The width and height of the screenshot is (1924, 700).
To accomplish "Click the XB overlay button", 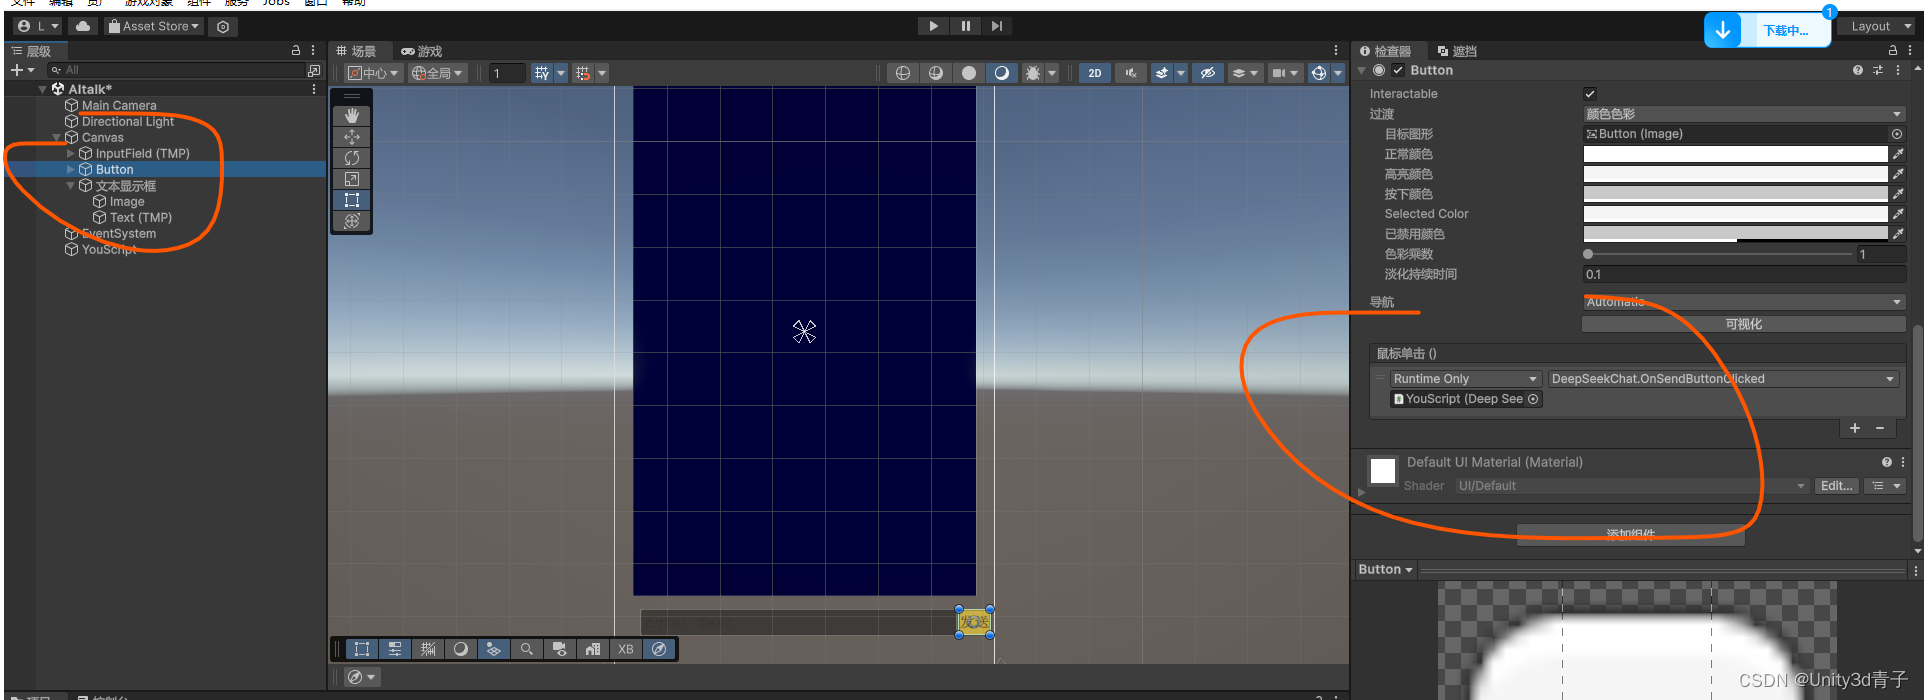I will pyautogui.click(x=625, y=649).
